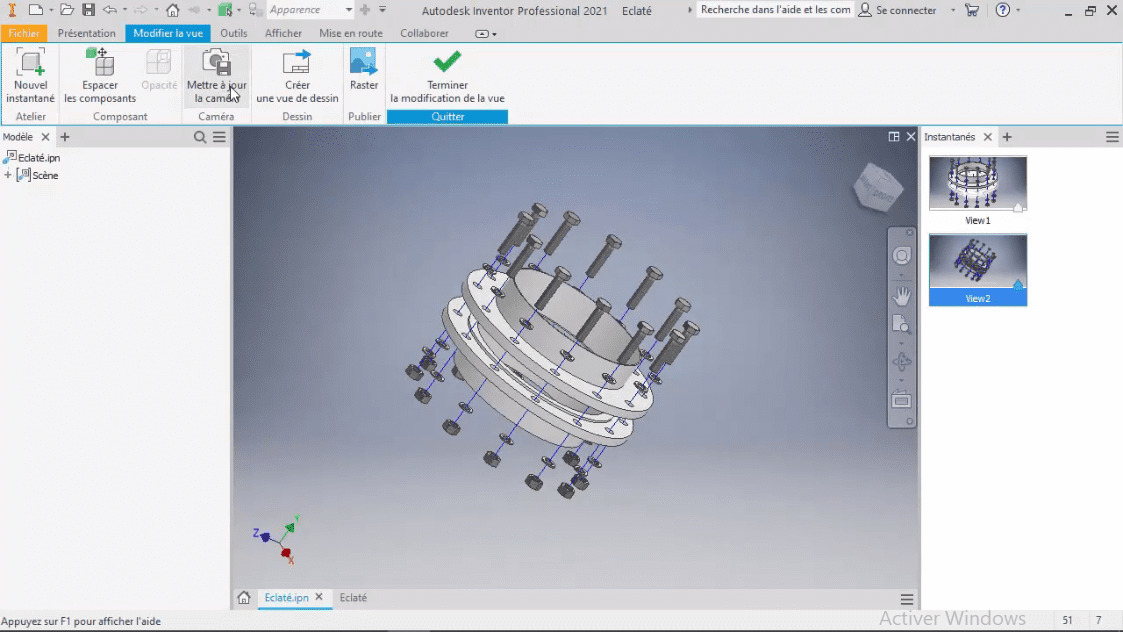Open the Undo dropdown arrow
This screenshot has width=1123, height=632.
click(125, 10)
